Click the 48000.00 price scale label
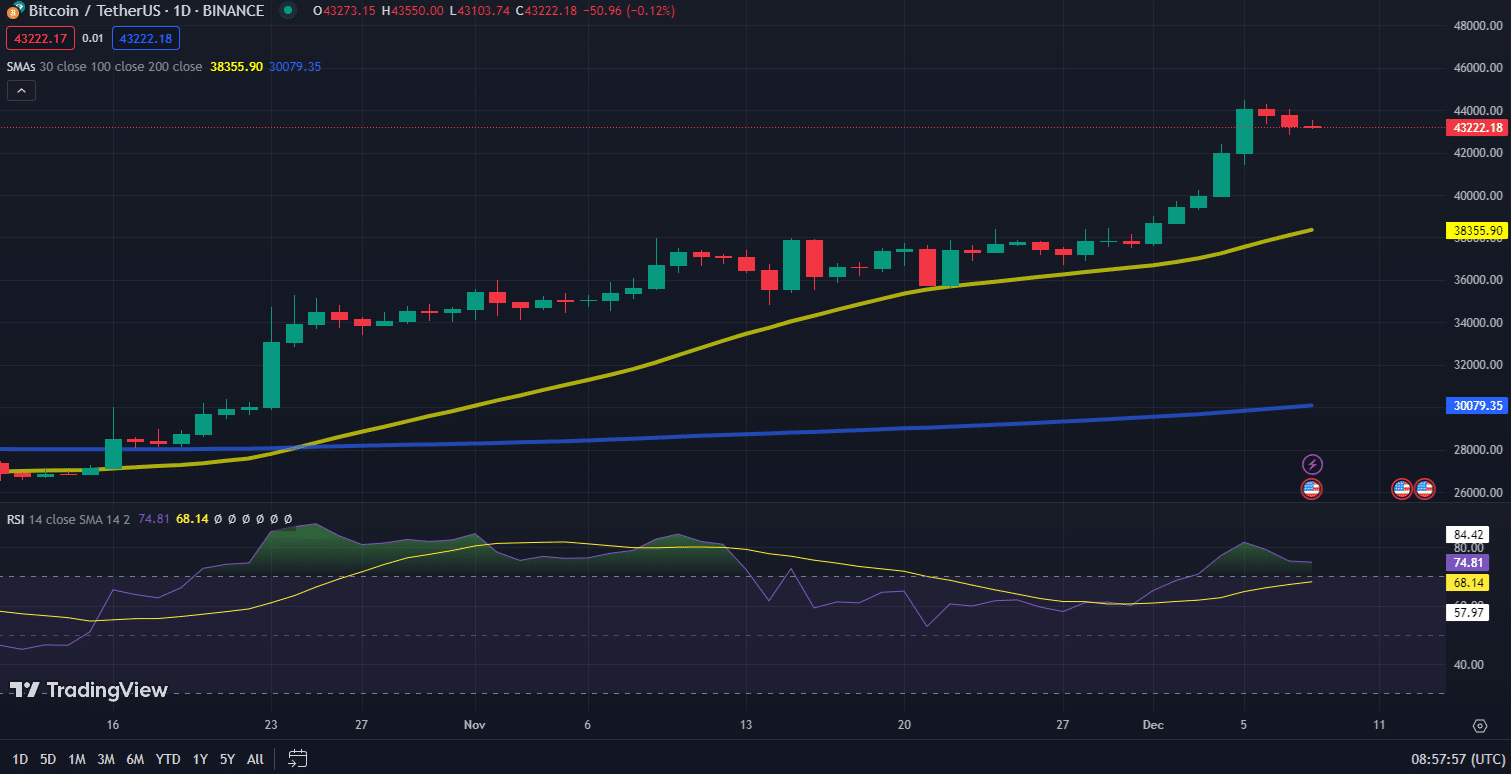The image size is (1511, 774). (x=1477, y=26)
